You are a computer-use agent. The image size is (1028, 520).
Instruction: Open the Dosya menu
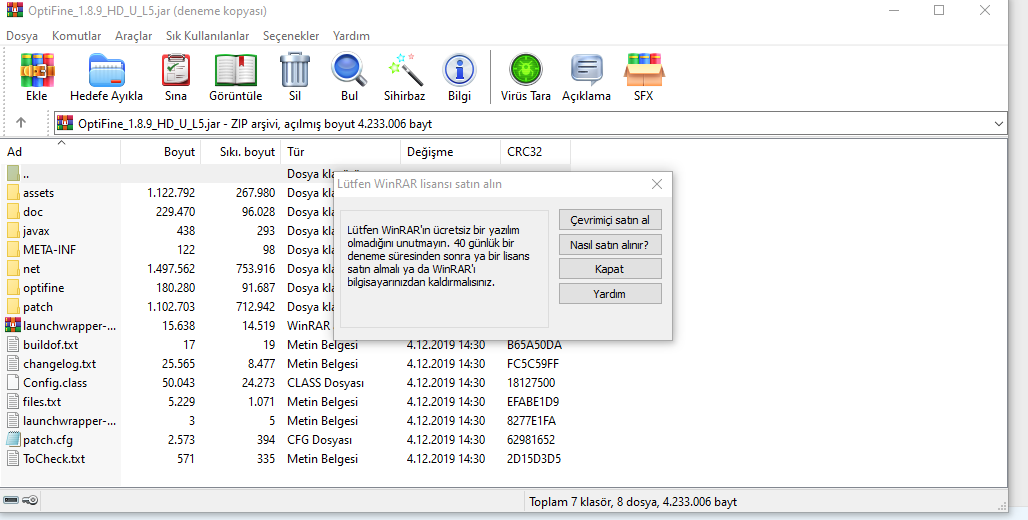coord(22,36)
